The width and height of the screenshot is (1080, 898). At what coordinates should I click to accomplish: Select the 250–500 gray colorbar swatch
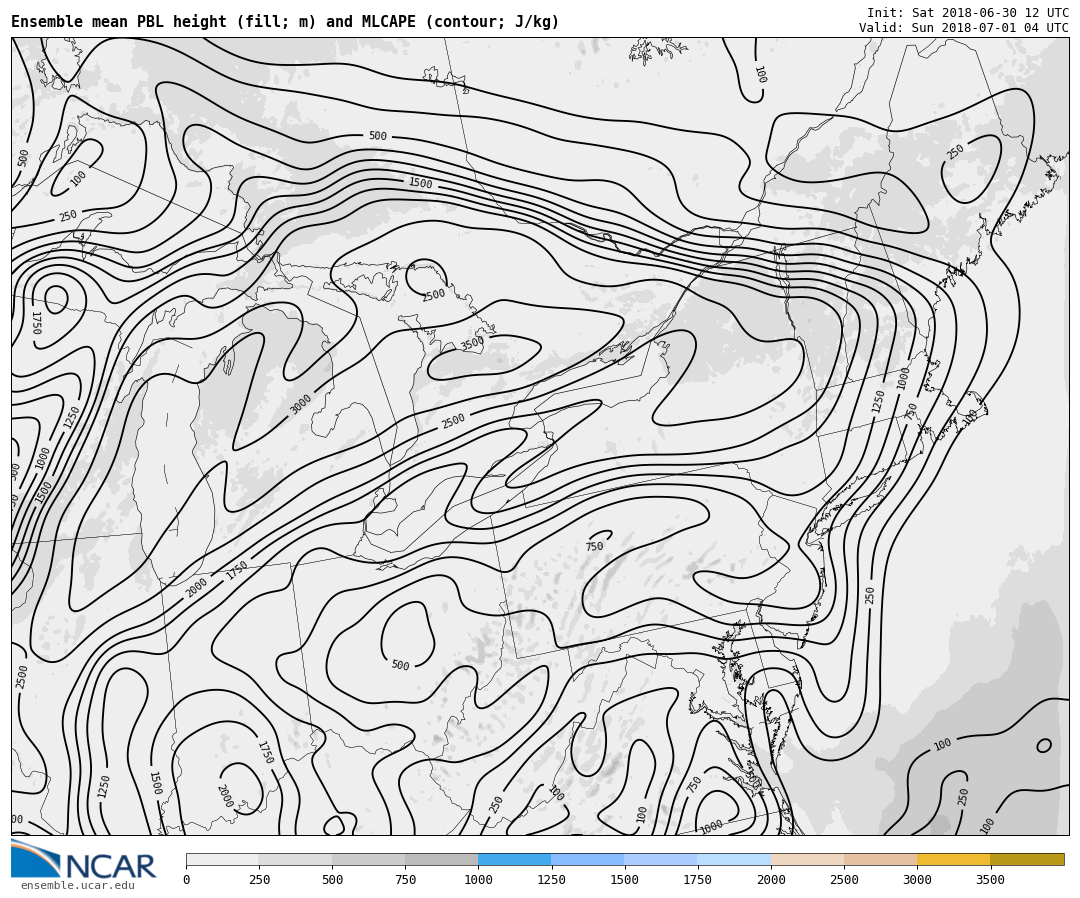pos(295,859)
